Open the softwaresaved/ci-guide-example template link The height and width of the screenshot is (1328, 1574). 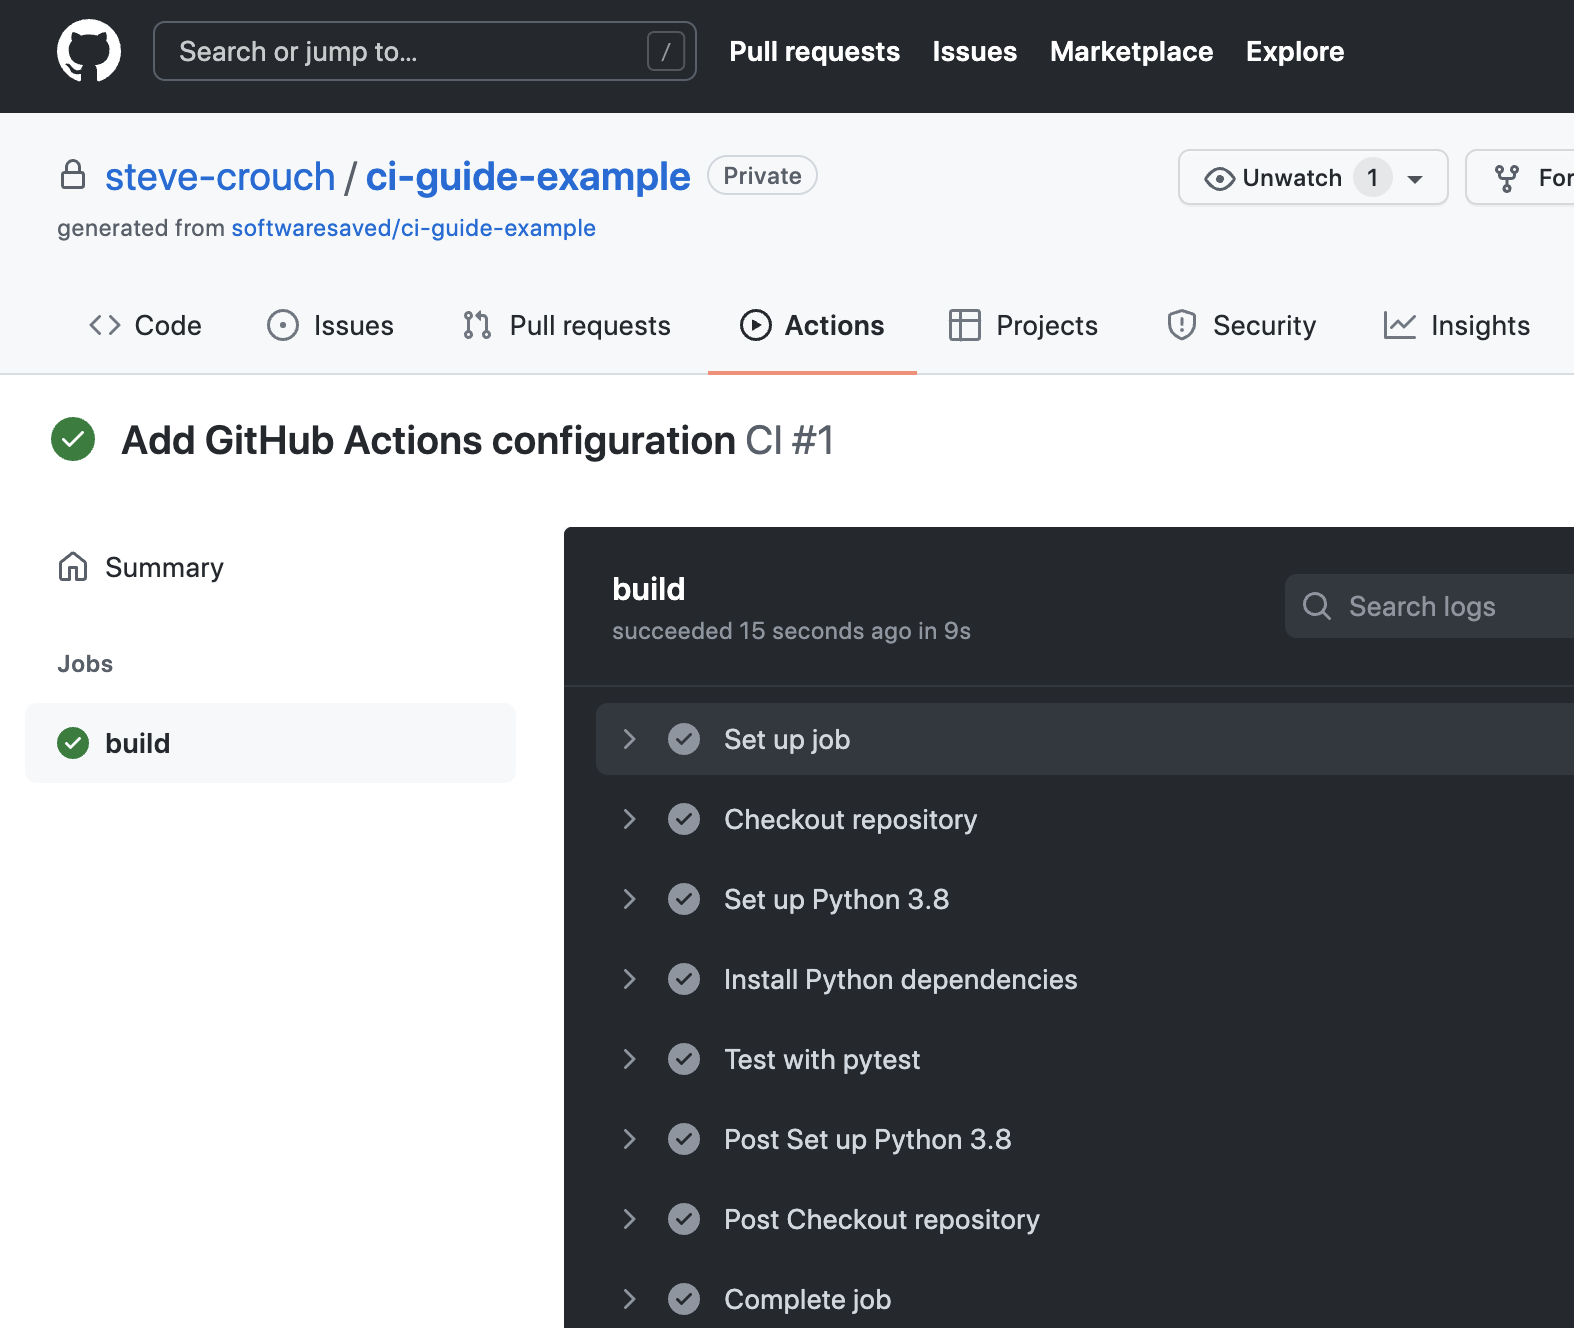coord(413,228)
